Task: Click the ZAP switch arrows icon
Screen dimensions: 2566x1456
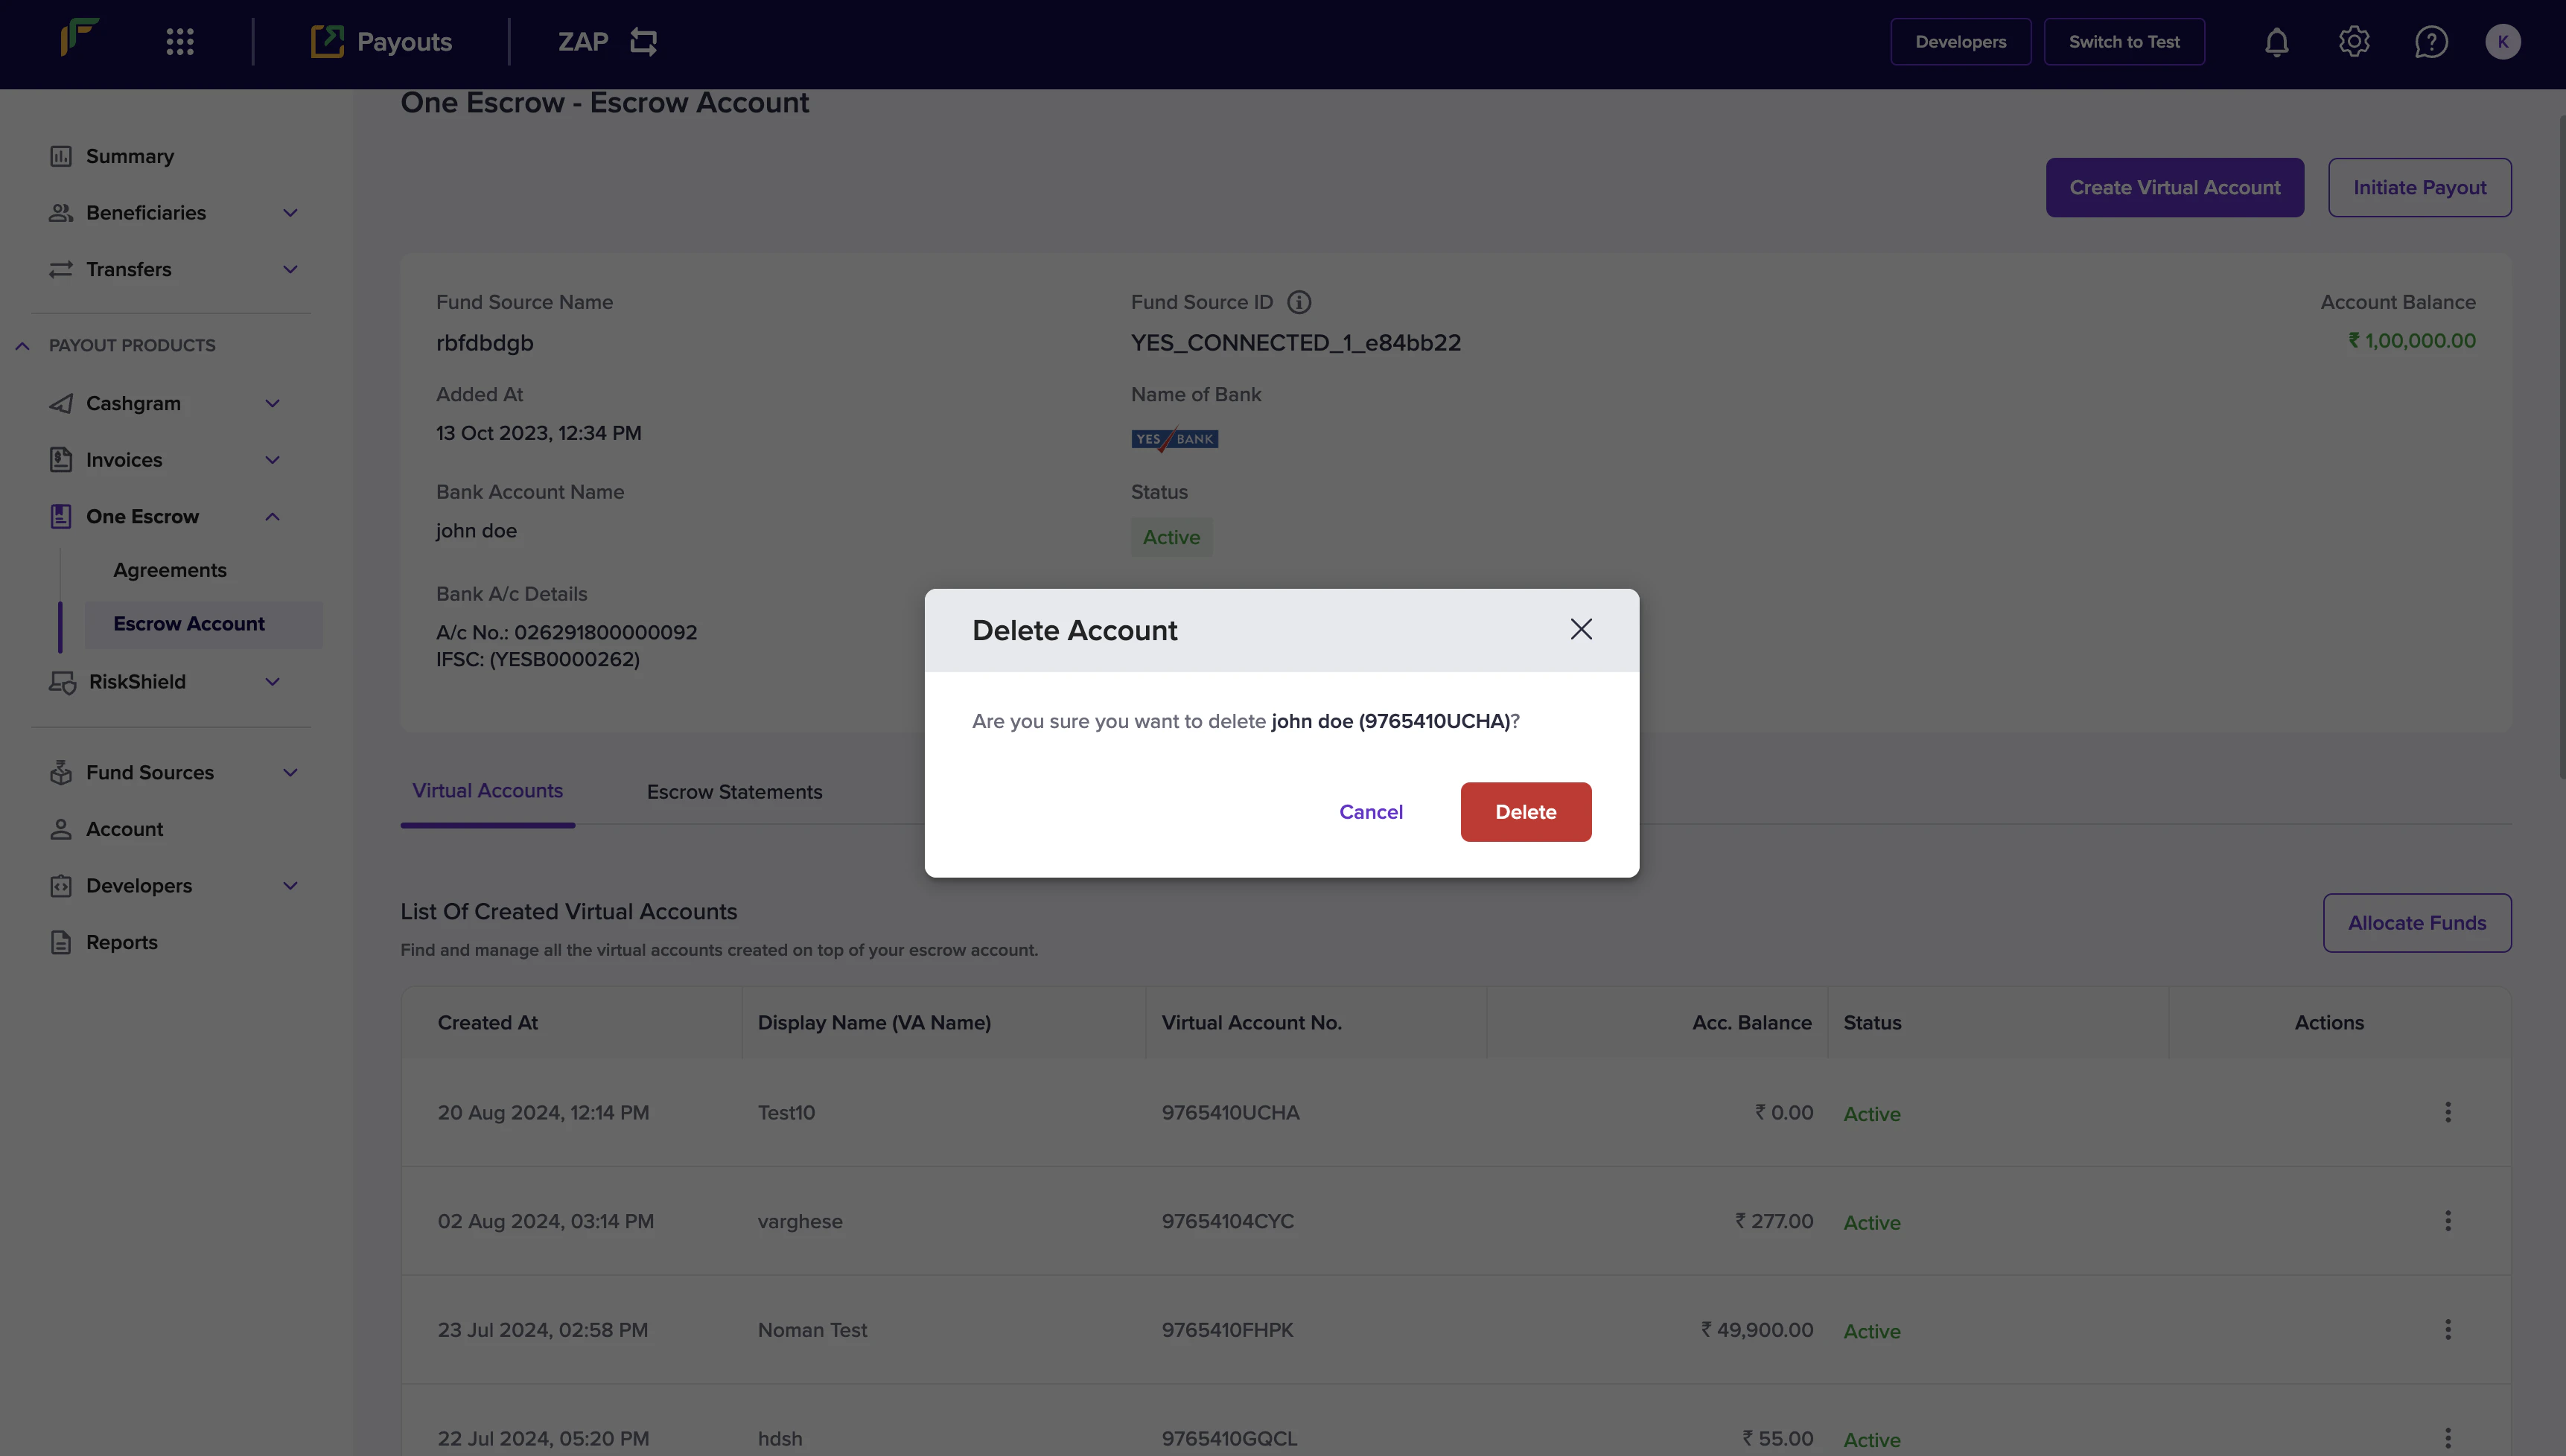Action: 643,42
